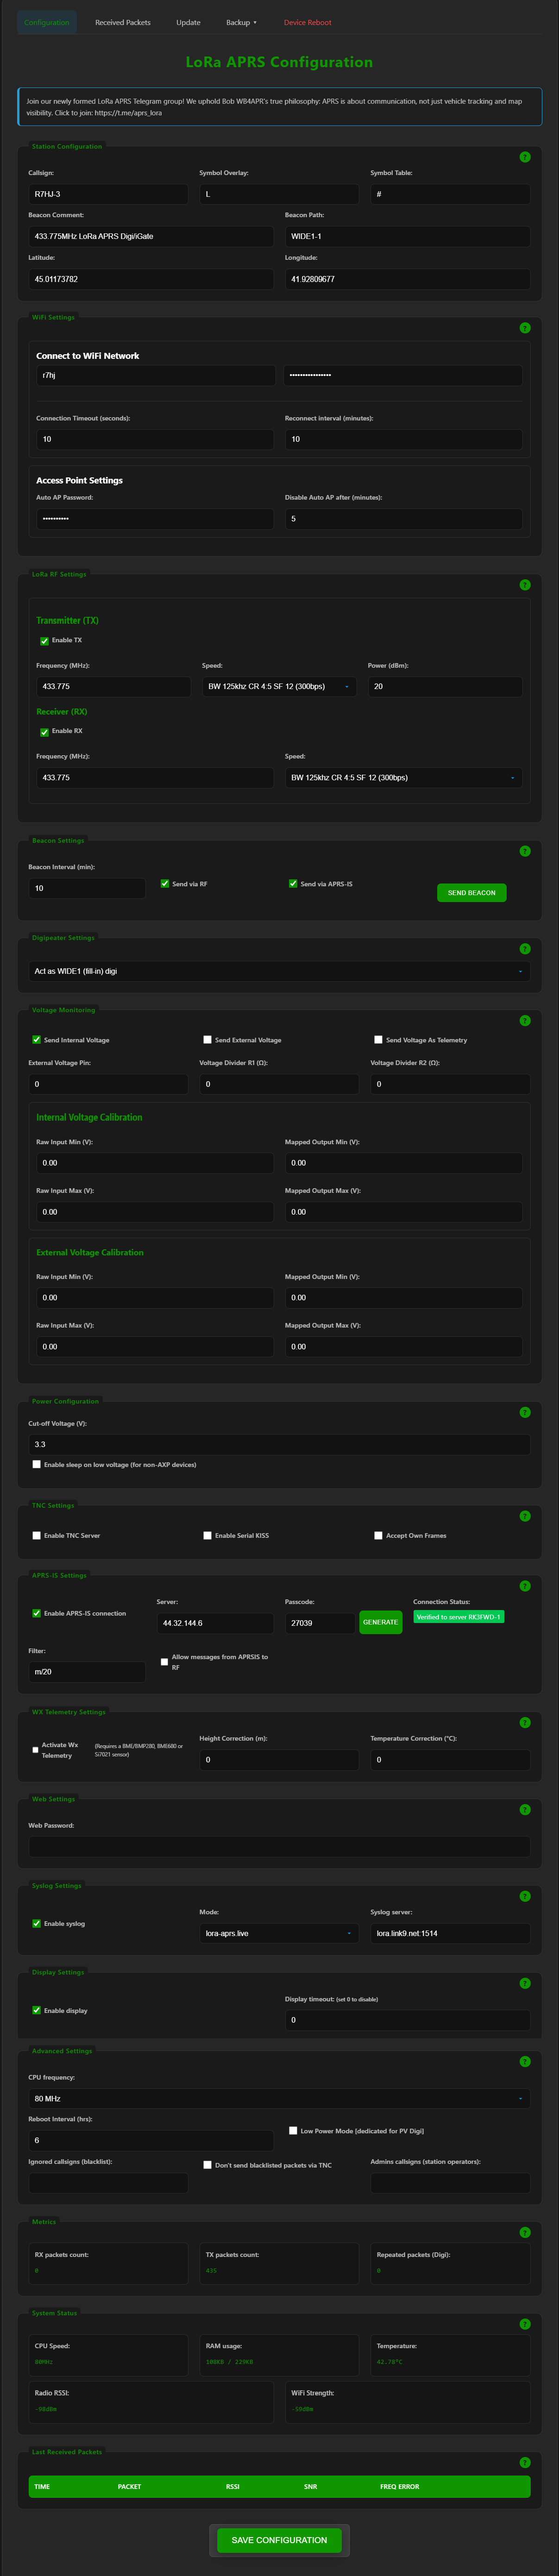Switch to Received Packets tab
559x2576 pixels.
point(123,22)
